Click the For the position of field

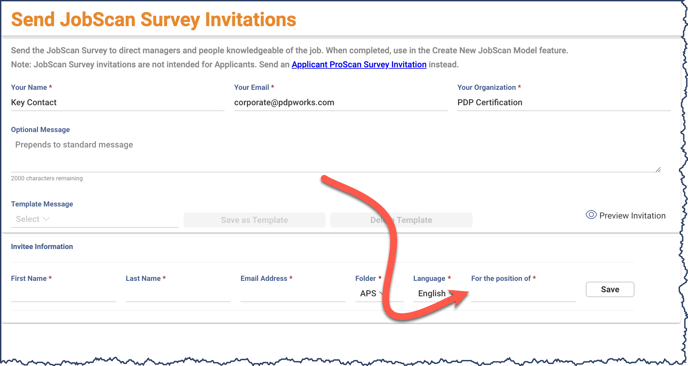(x=523, y=294)
